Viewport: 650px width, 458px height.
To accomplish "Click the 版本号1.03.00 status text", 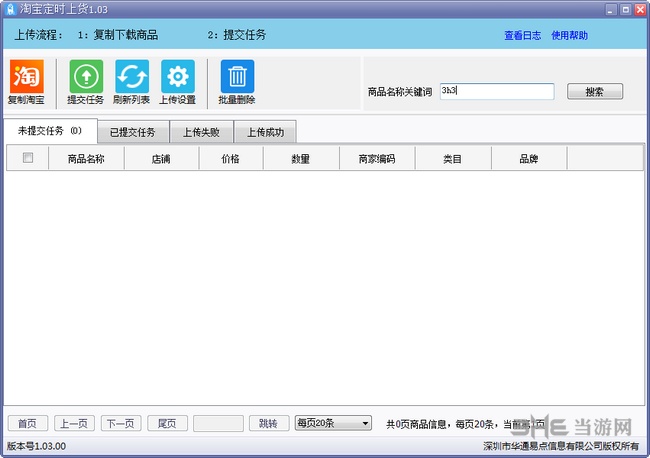I will click(36, 446).
